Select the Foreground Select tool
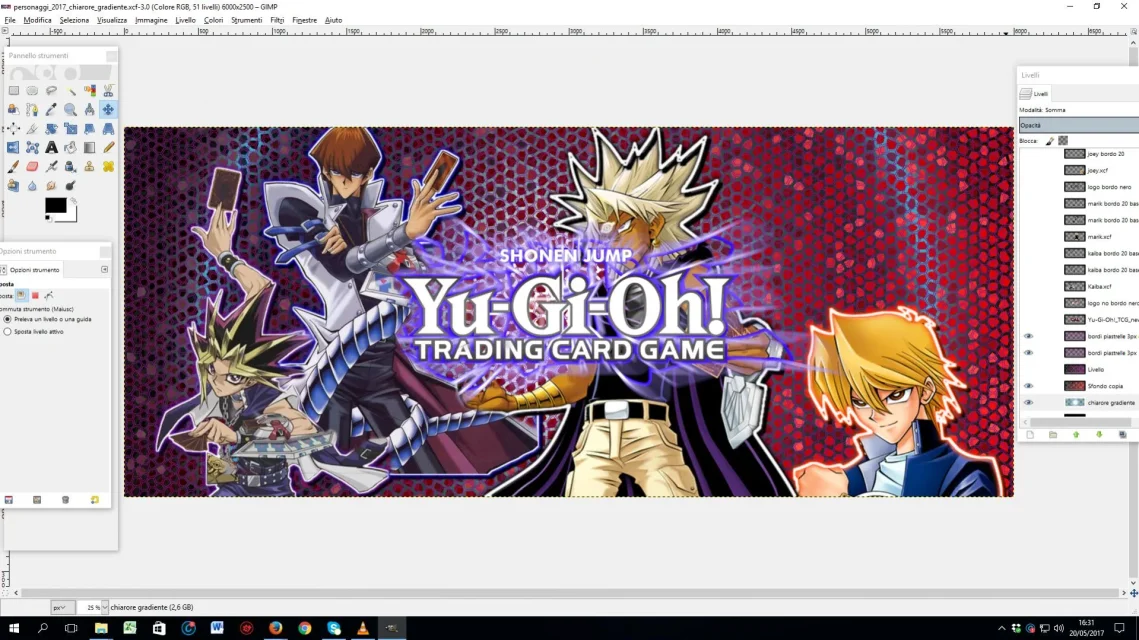This screenshot has width=1139, height=640. pyautogui.click(x=14, y=110)
